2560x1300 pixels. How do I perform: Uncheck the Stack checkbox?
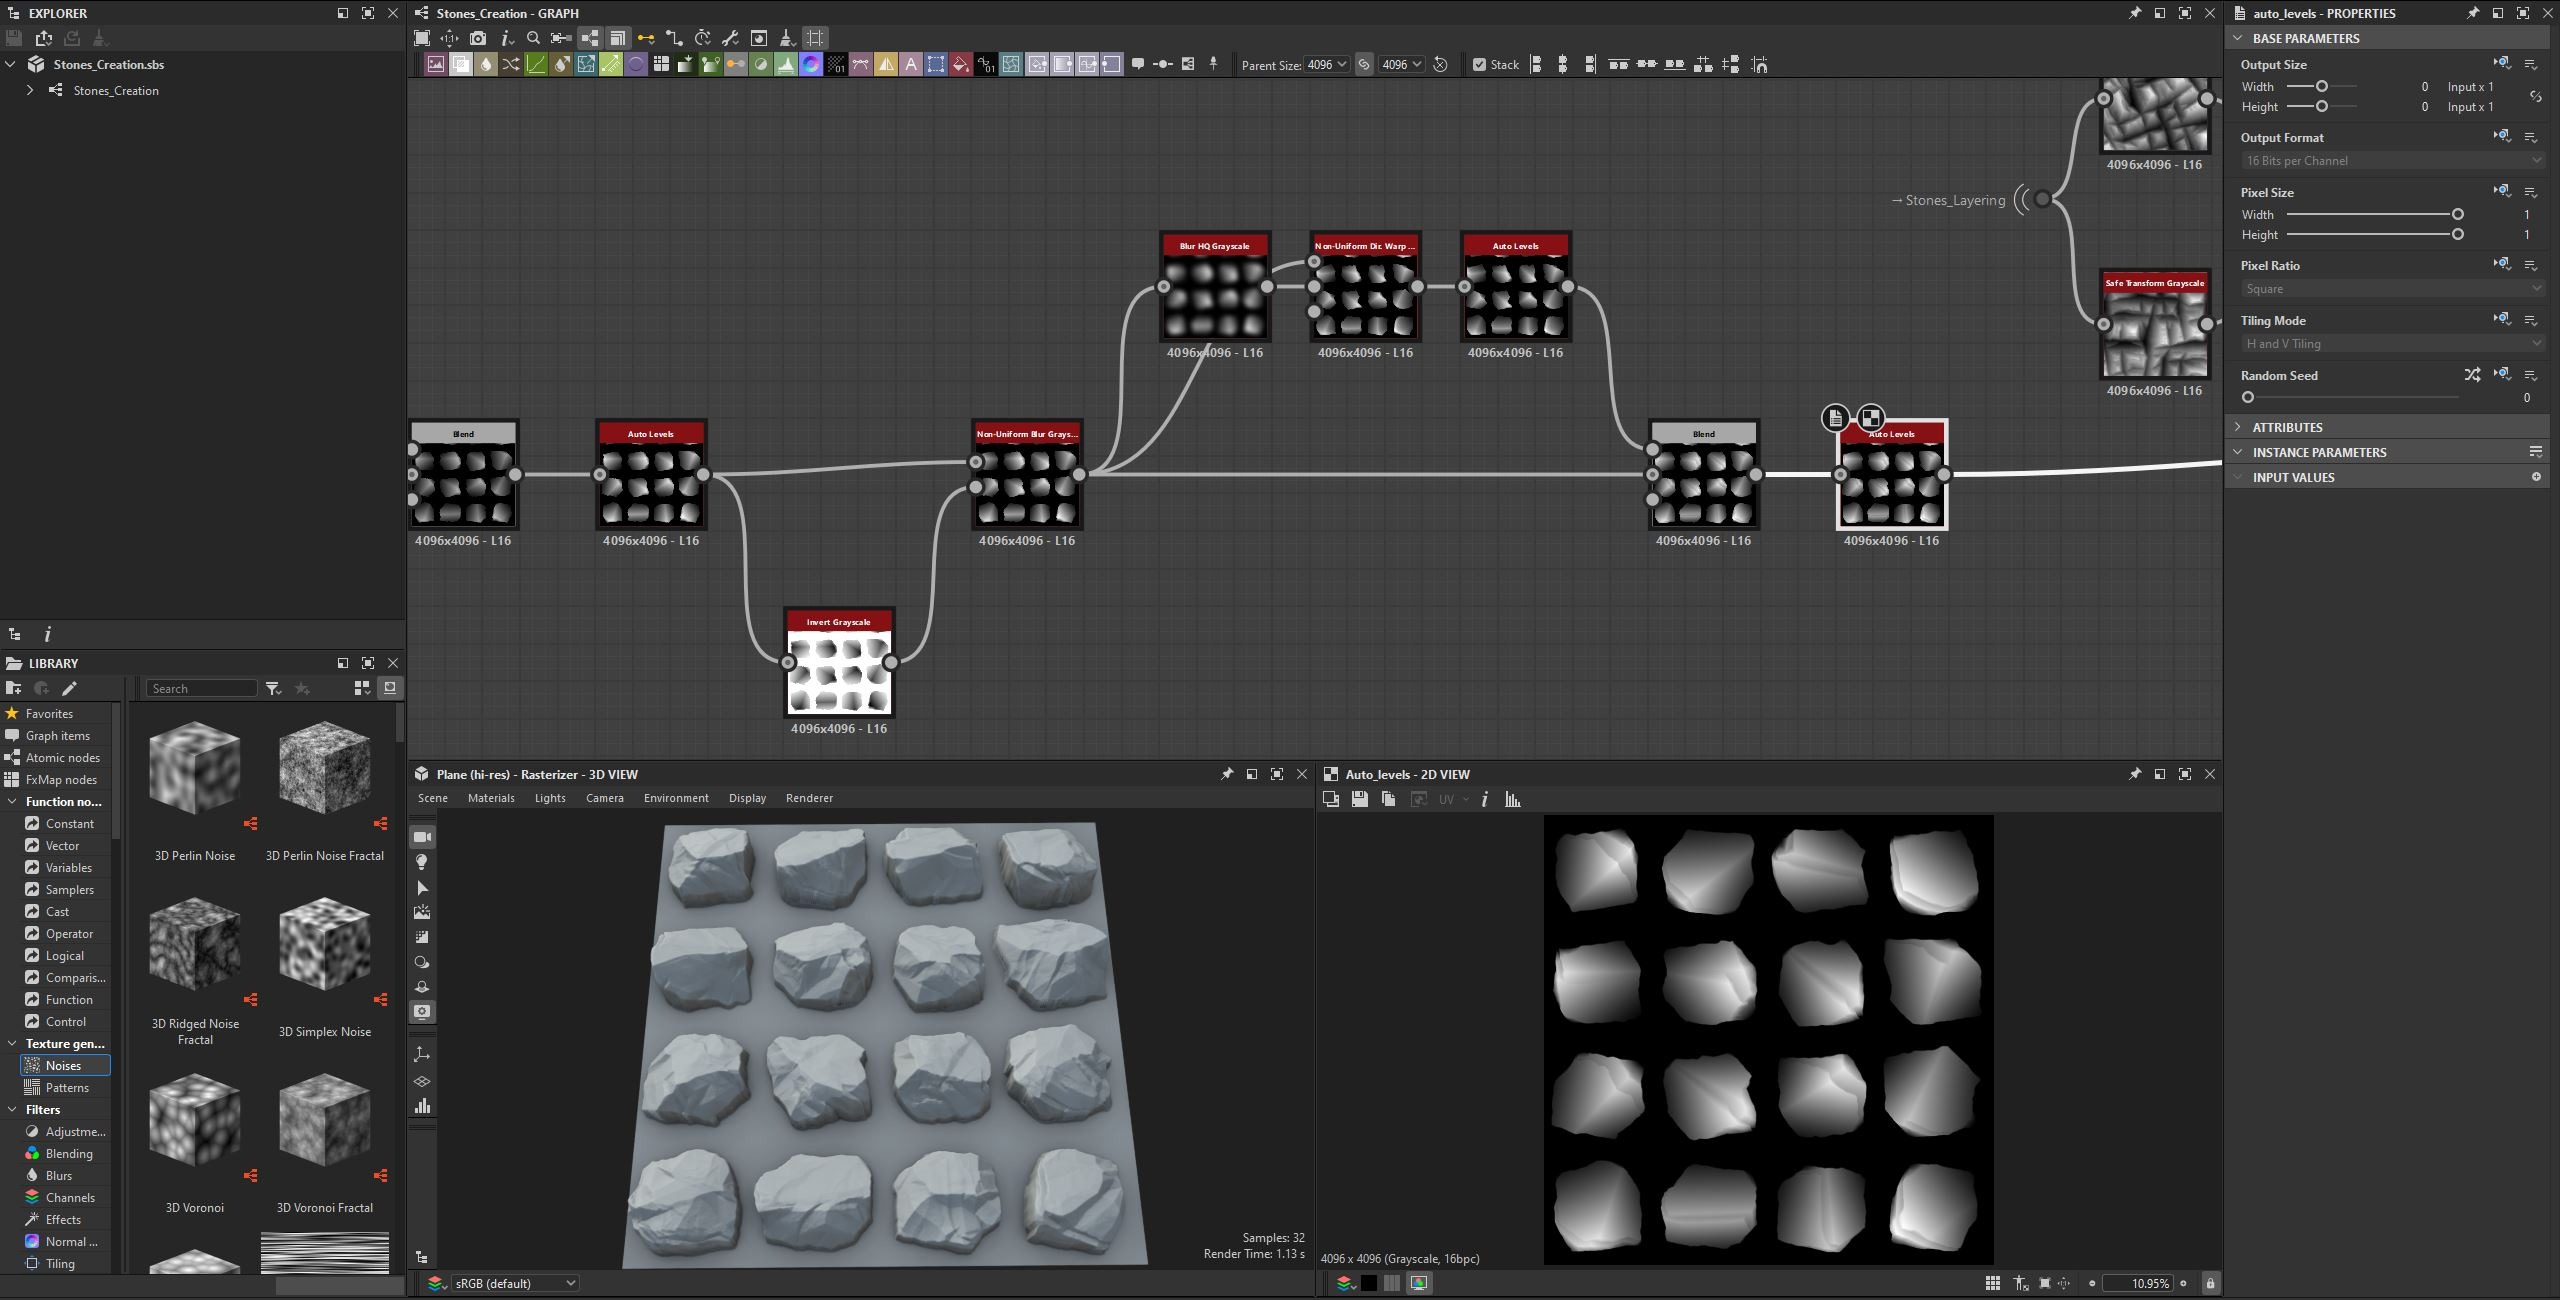pyautogui.click(x=1479, y=65)
